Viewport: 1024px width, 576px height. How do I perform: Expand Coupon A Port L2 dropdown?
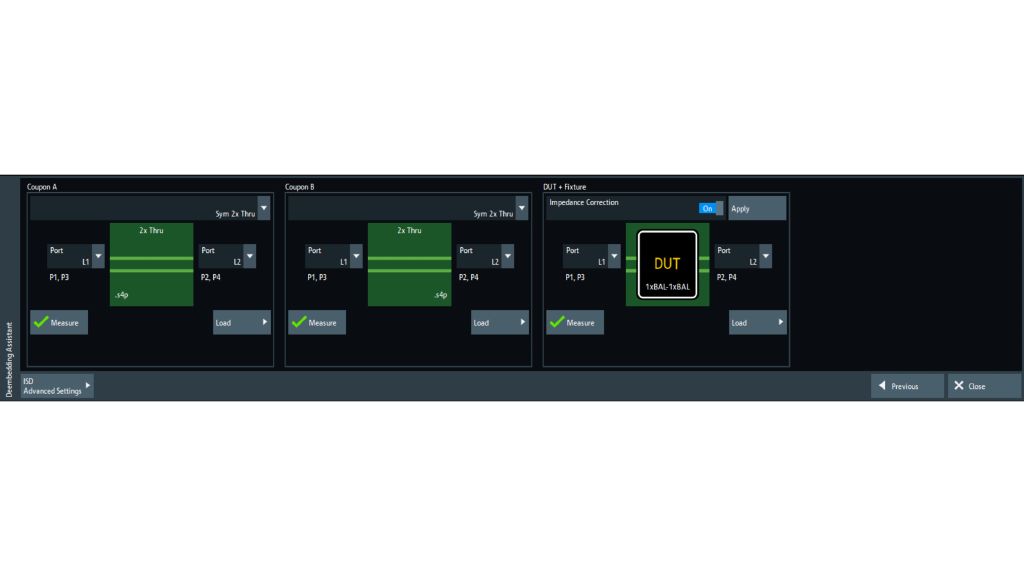pos(249,256)
